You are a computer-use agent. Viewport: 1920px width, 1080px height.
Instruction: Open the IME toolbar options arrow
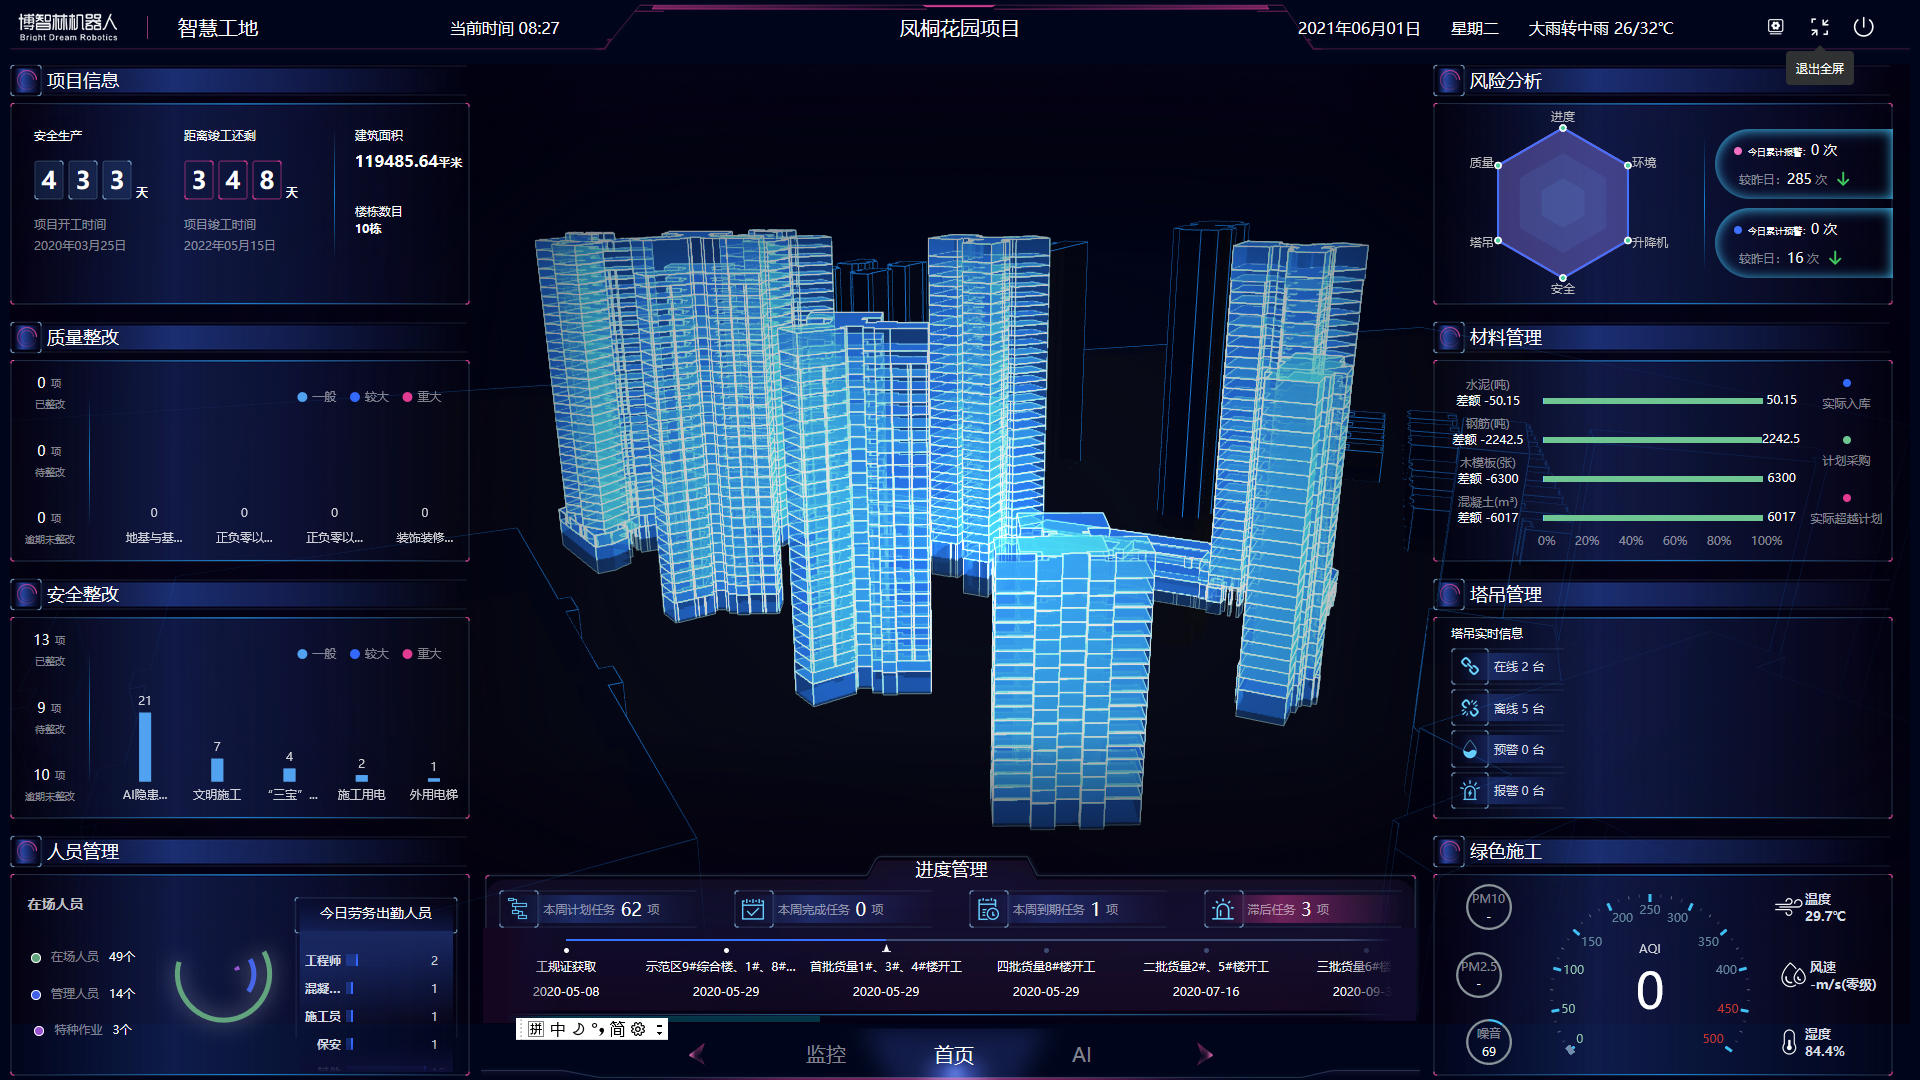[x=659, y=1029]
